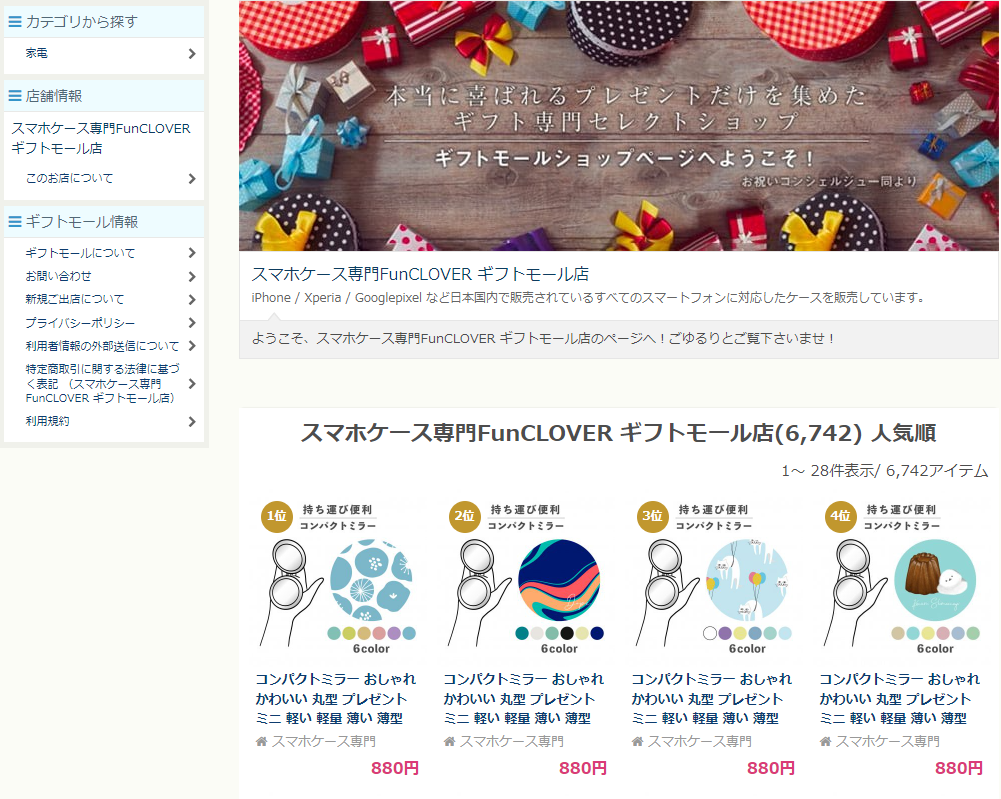Open 新規ご出店について link
The height and width of the screenshot is (799, 1001).
[x=75, y=299]
